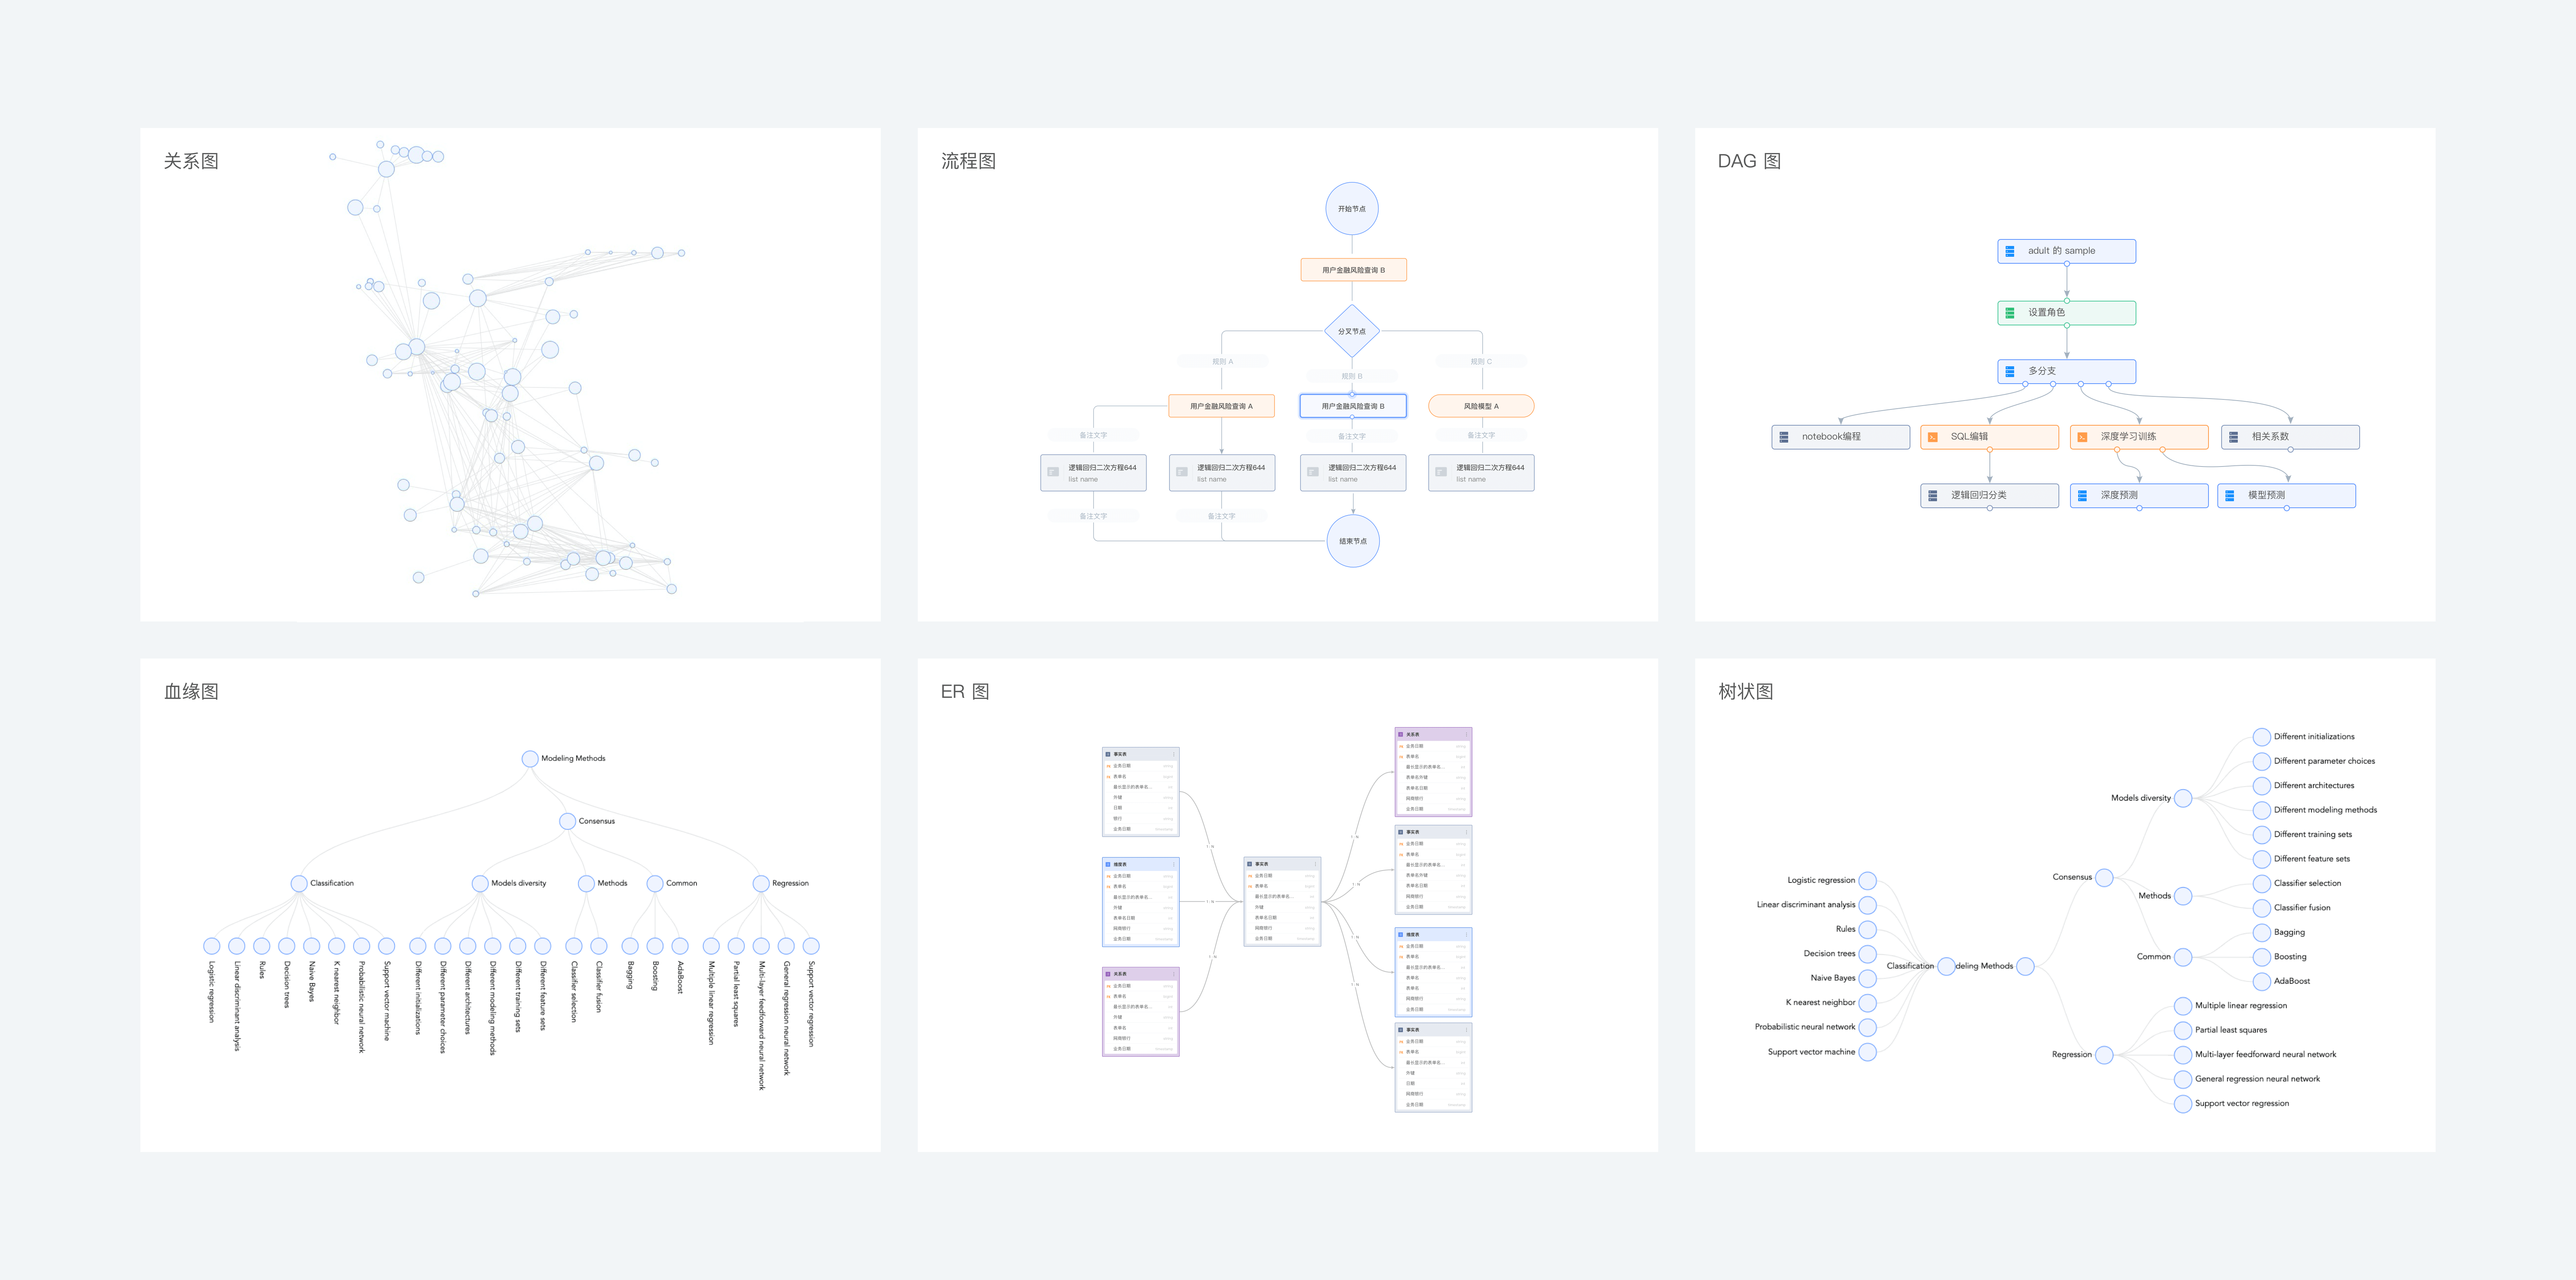
Task: Collapse the Regression node circle in 树状图
Action: (x=2104, y=1054)
